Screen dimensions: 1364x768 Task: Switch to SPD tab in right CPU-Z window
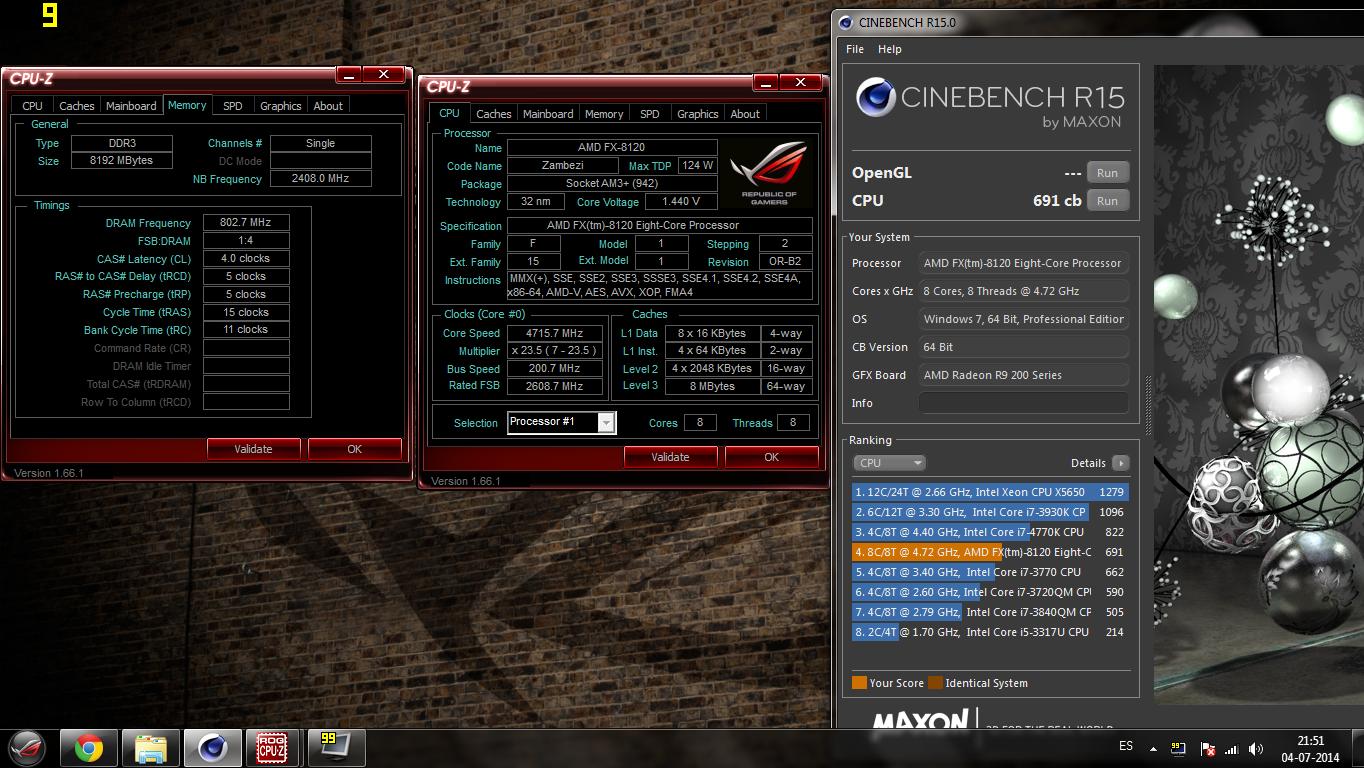pyautogui.click(x=650, y=114)
